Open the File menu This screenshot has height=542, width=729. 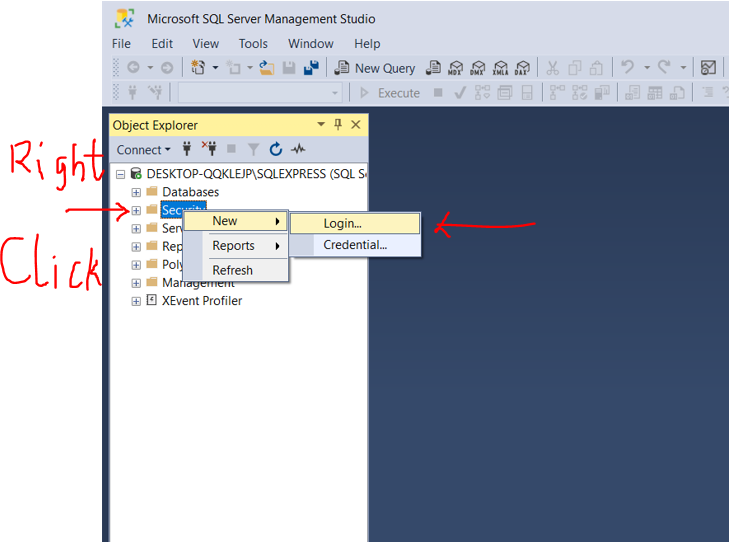click(121, 44)
